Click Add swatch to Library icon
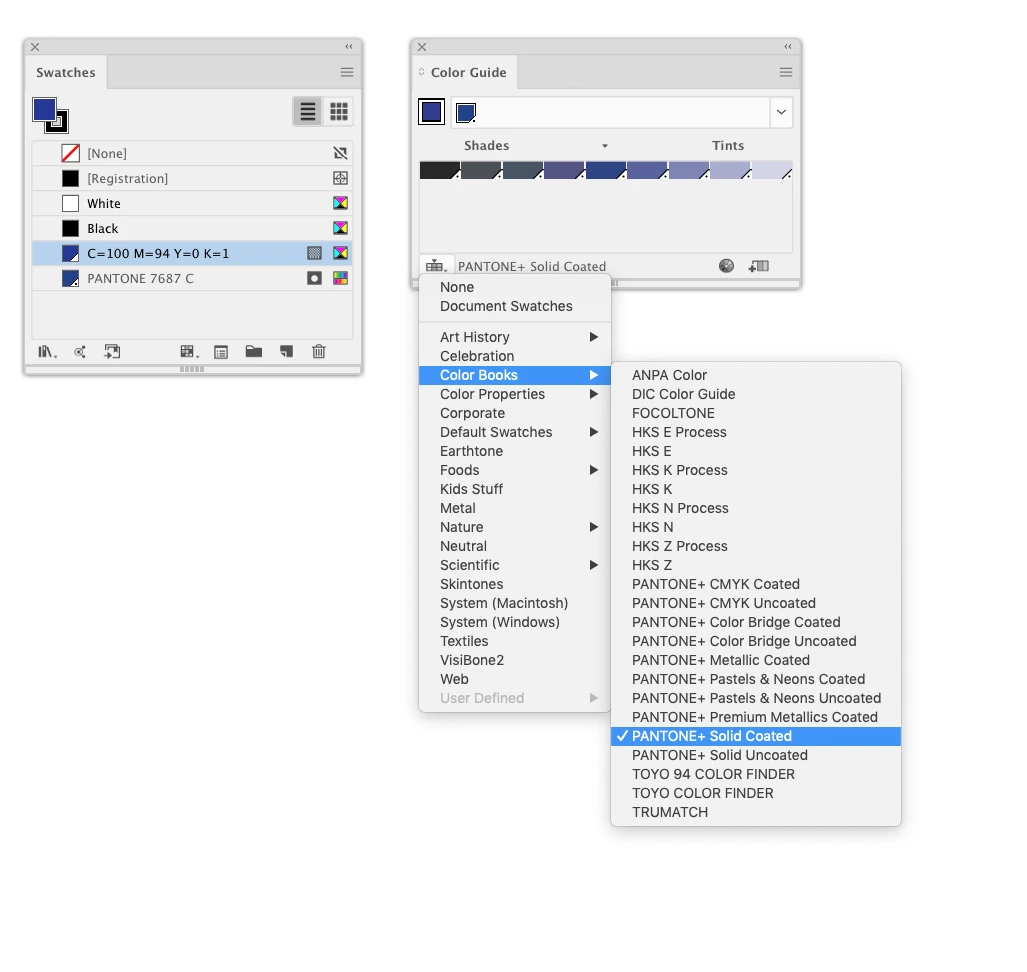The width and height of the screenshot is (1027, 972). (112, 352)
